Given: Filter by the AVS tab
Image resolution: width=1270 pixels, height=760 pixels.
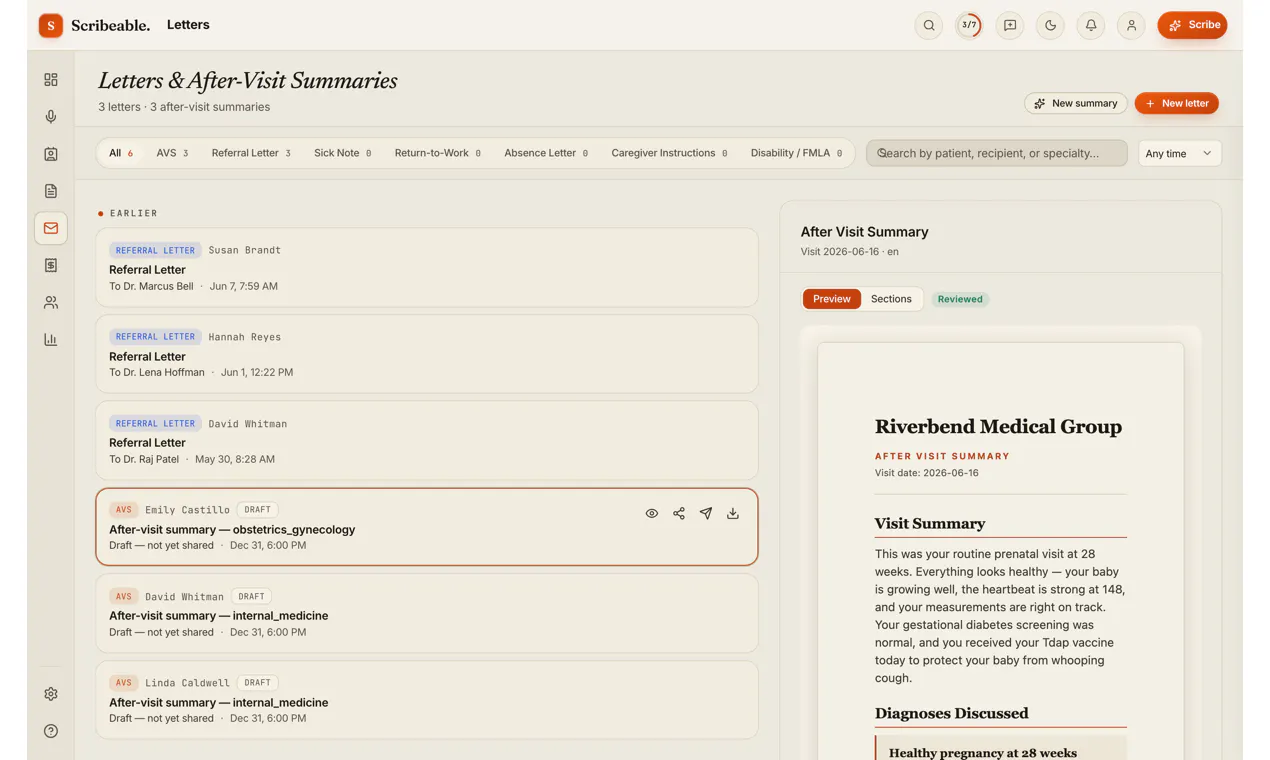Looking at the screenshot, I should pos(172,153).
